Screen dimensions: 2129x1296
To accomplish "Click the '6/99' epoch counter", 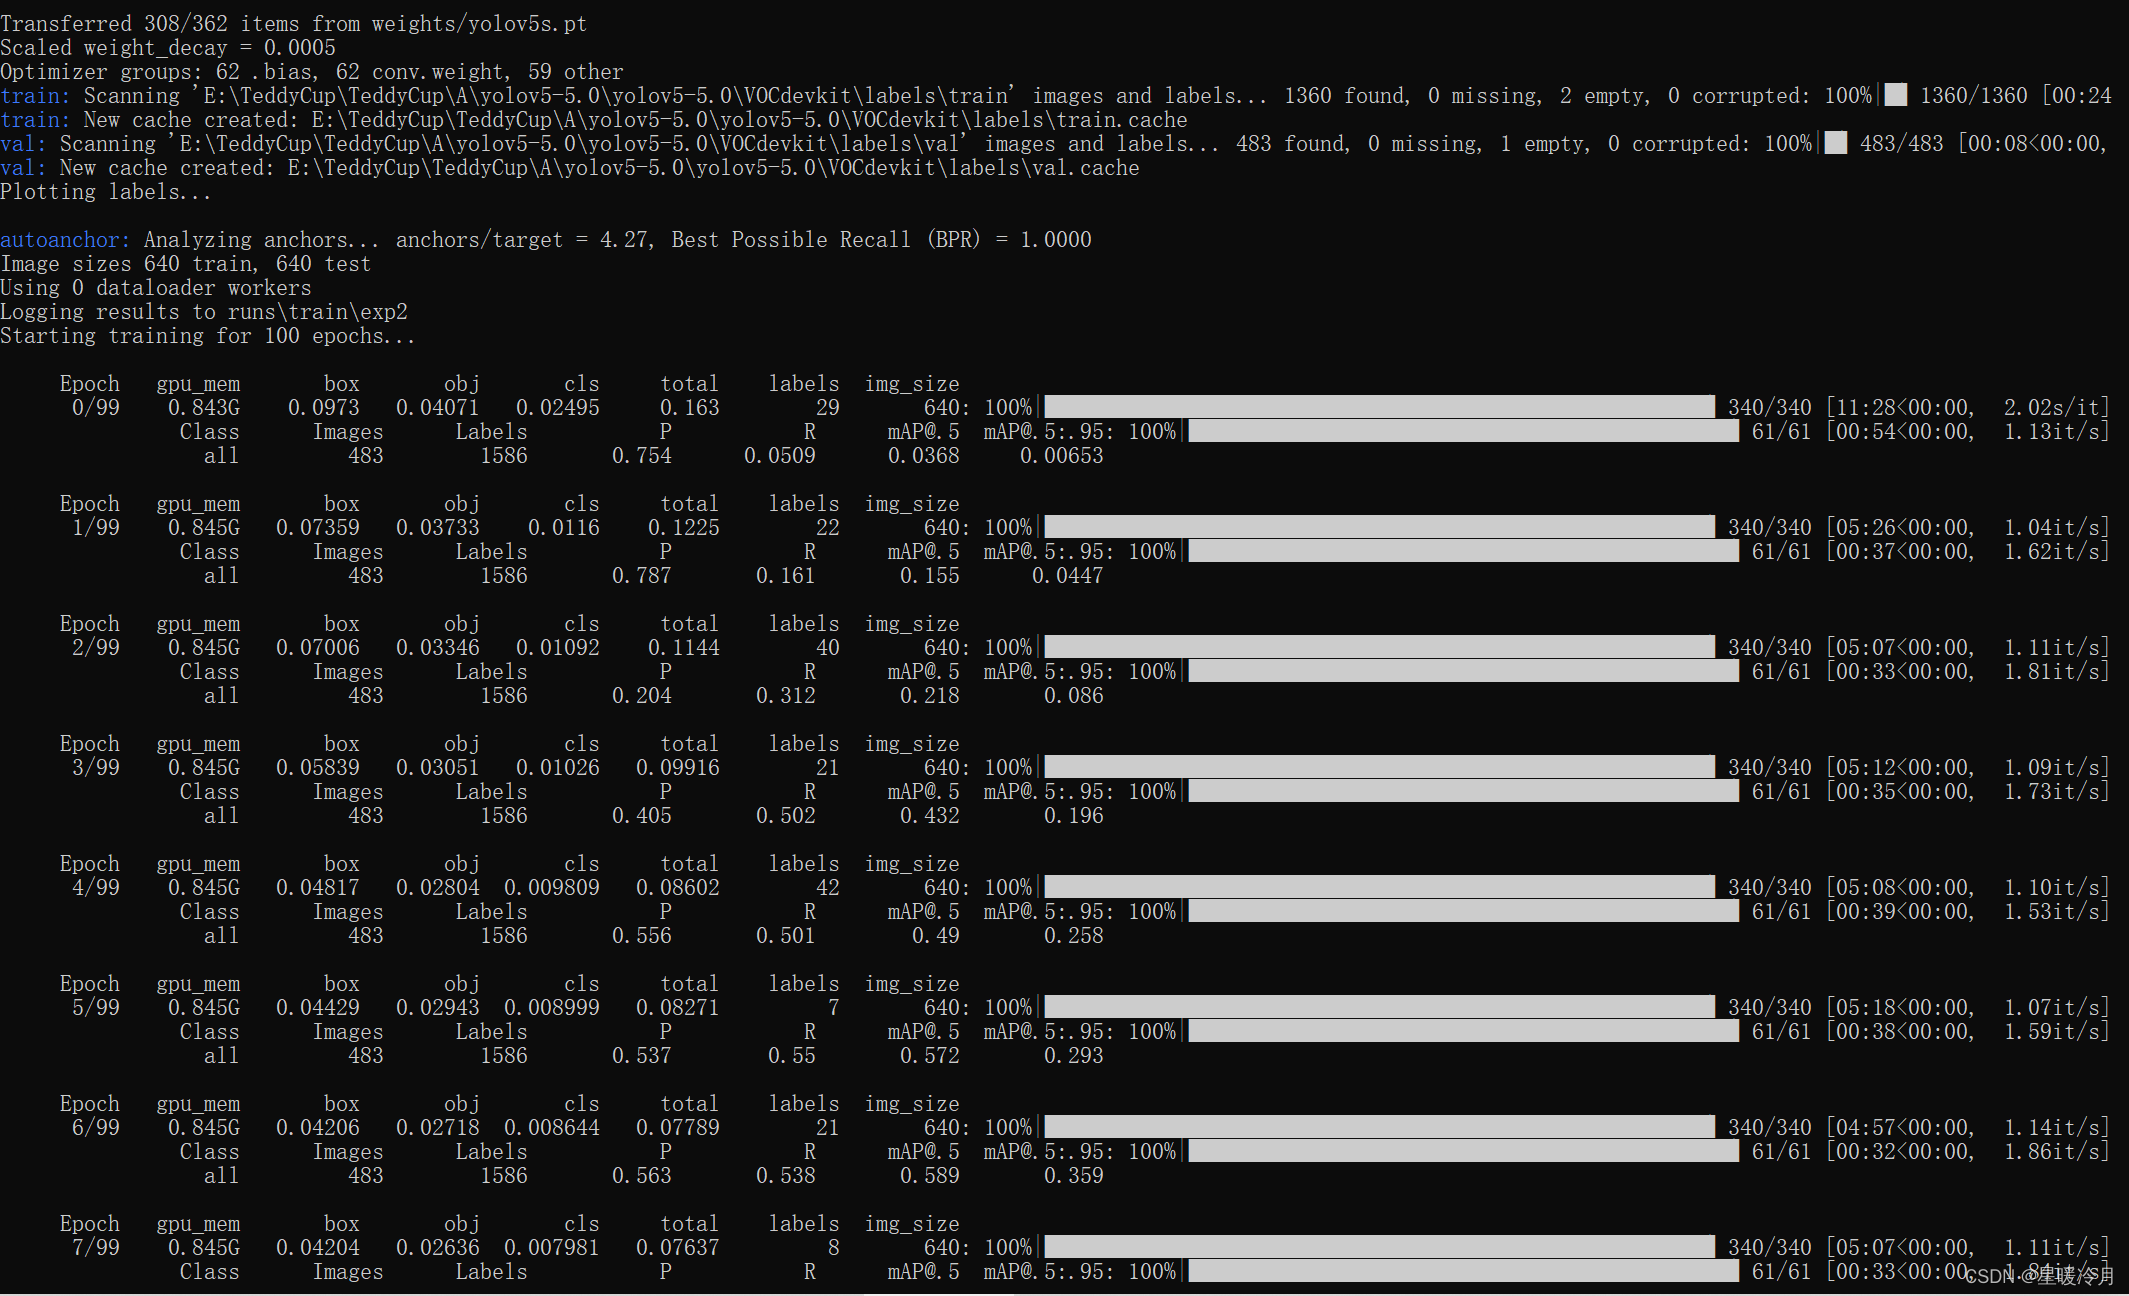I will 95,1128.
